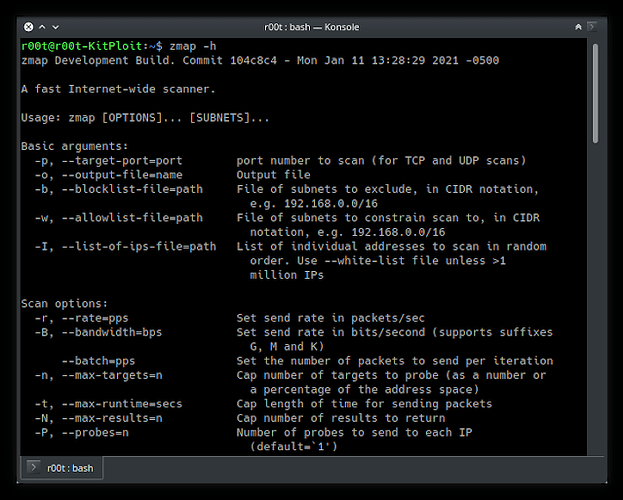The width and height of the screenshot is (623, 500).
Task: Click the Scan options: heading
Action: click(x=64, y=304)
